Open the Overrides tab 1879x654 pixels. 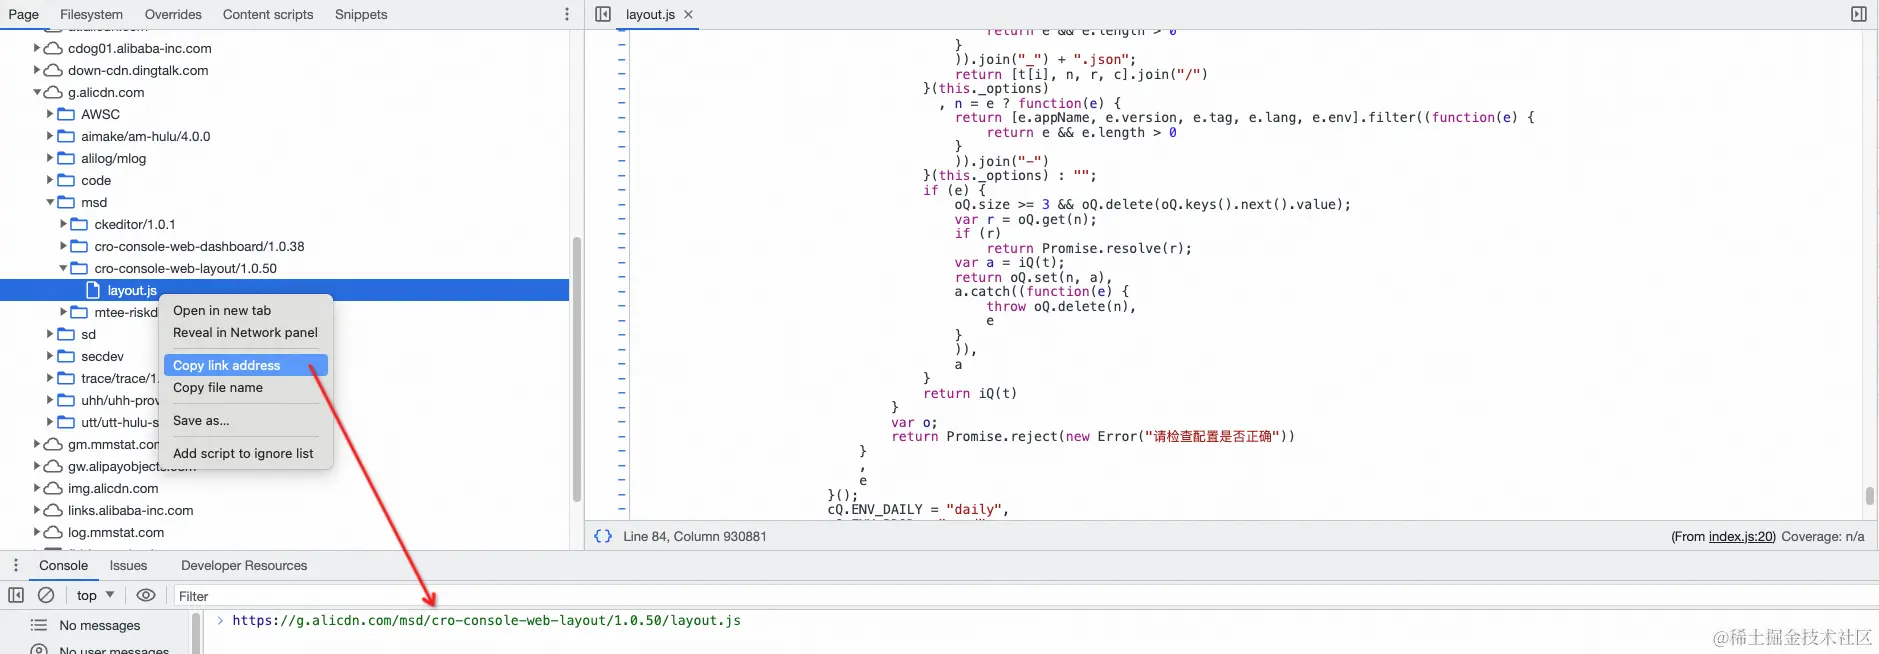(x=173, y=14)
